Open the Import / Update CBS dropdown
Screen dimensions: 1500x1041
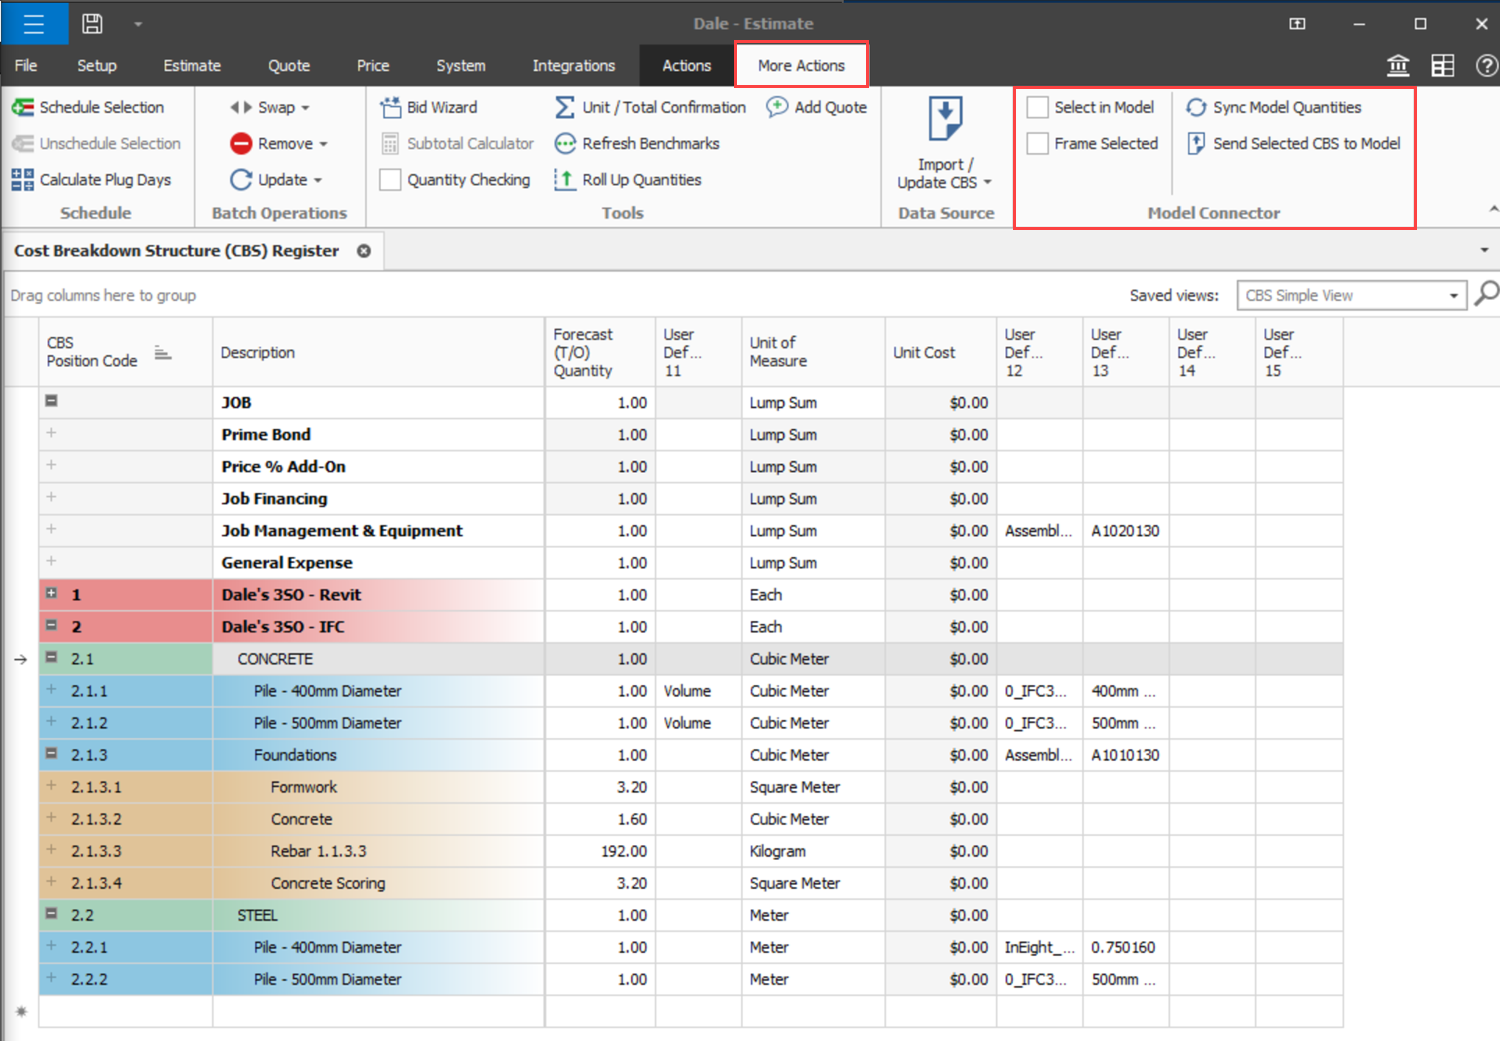click(945, 174)
